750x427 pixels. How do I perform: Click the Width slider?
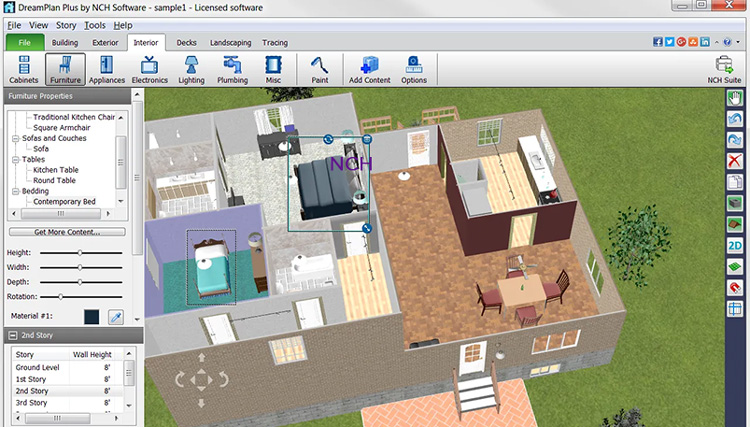coord(81,267)
